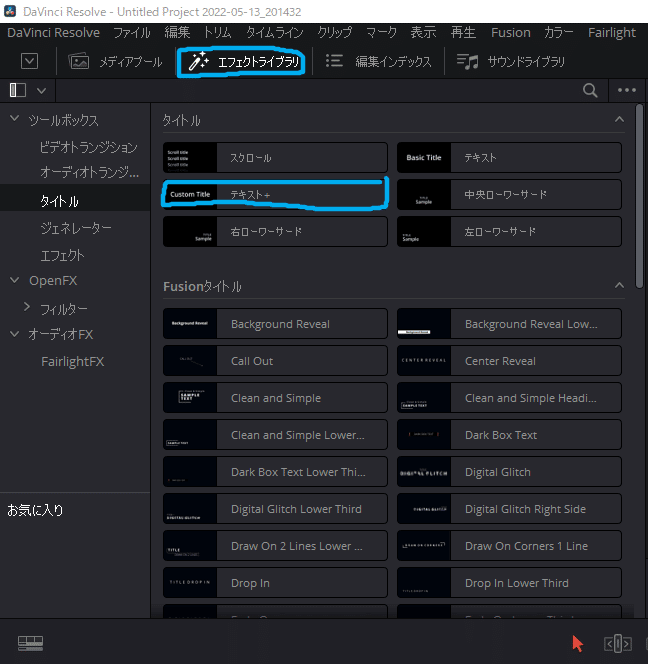648x664 pixels.
Task: Open the トリム menu
Action: click(217, 33)
